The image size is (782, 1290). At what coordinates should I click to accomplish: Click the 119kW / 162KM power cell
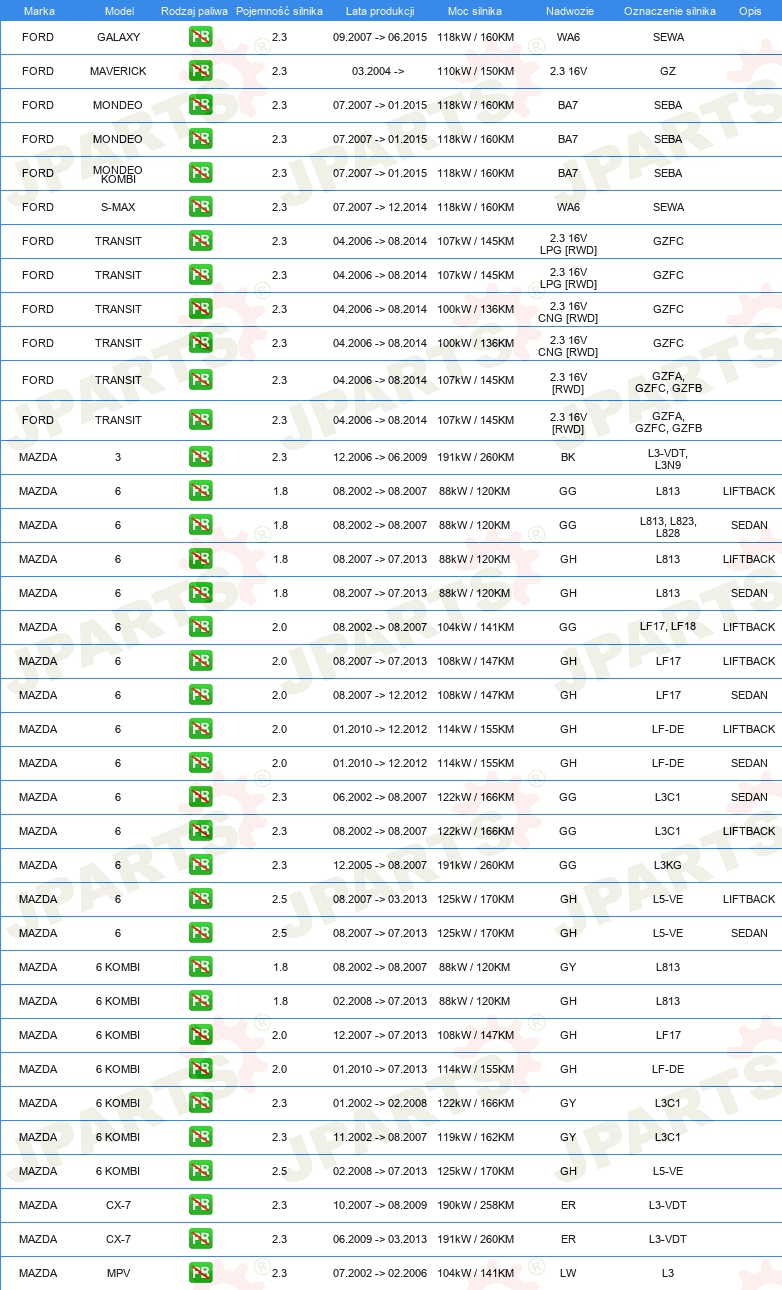475,1137
